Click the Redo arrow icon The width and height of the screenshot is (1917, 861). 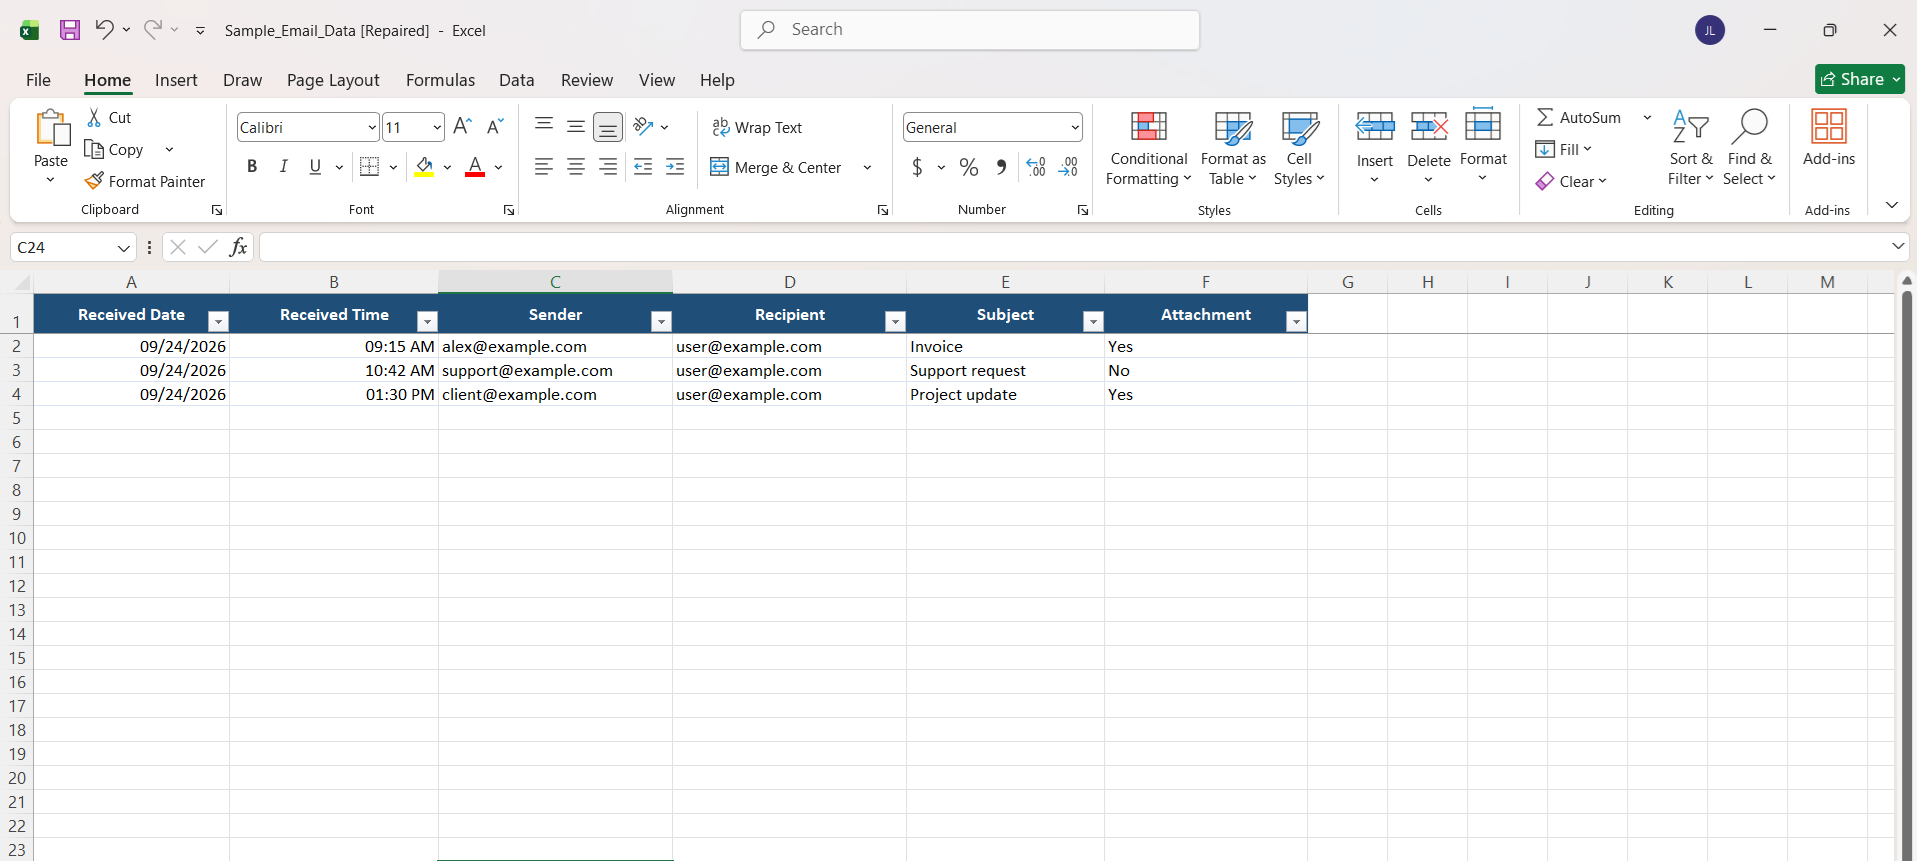(x=152, y=30)
